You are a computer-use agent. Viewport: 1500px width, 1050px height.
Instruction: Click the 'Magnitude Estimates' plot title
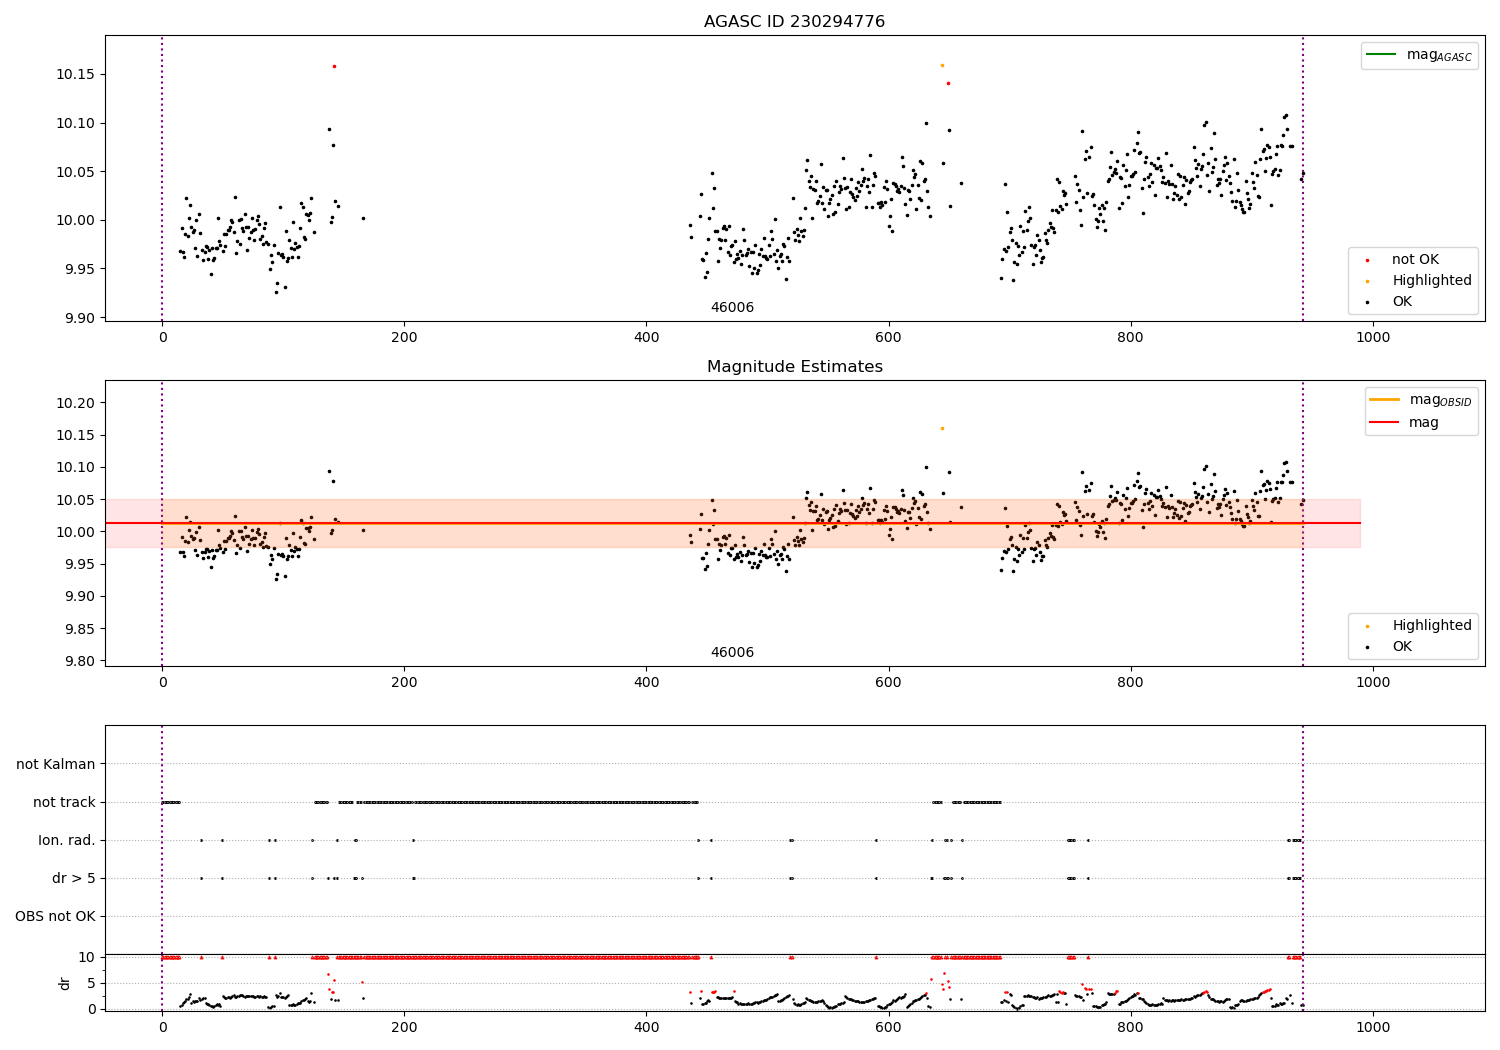pos(794,367)
